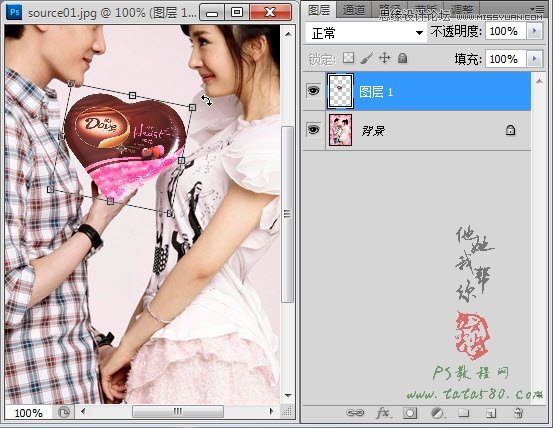Switch to the 调整 tab
This screenshot has width=553, height=428.
(462, 10)
